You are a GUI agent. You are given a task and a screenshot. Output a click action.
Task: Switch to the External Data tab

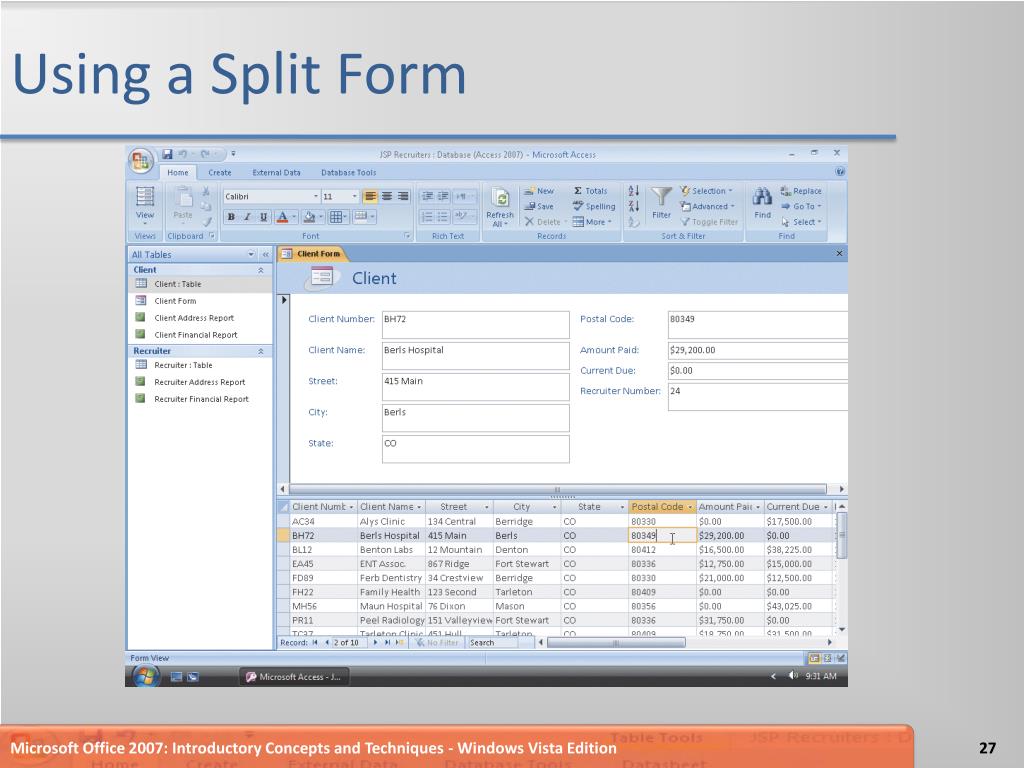276,172
